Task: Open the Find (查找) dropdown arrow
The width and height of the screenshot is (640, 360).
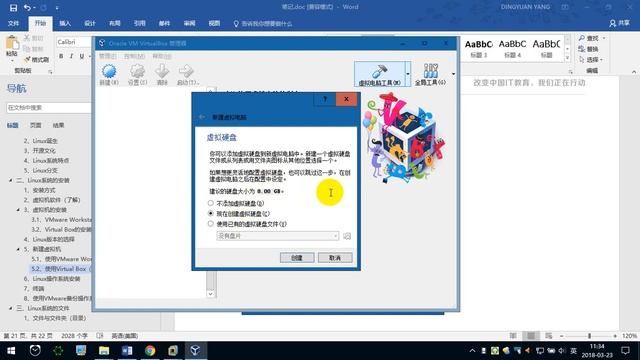Action: click(604, 38)
